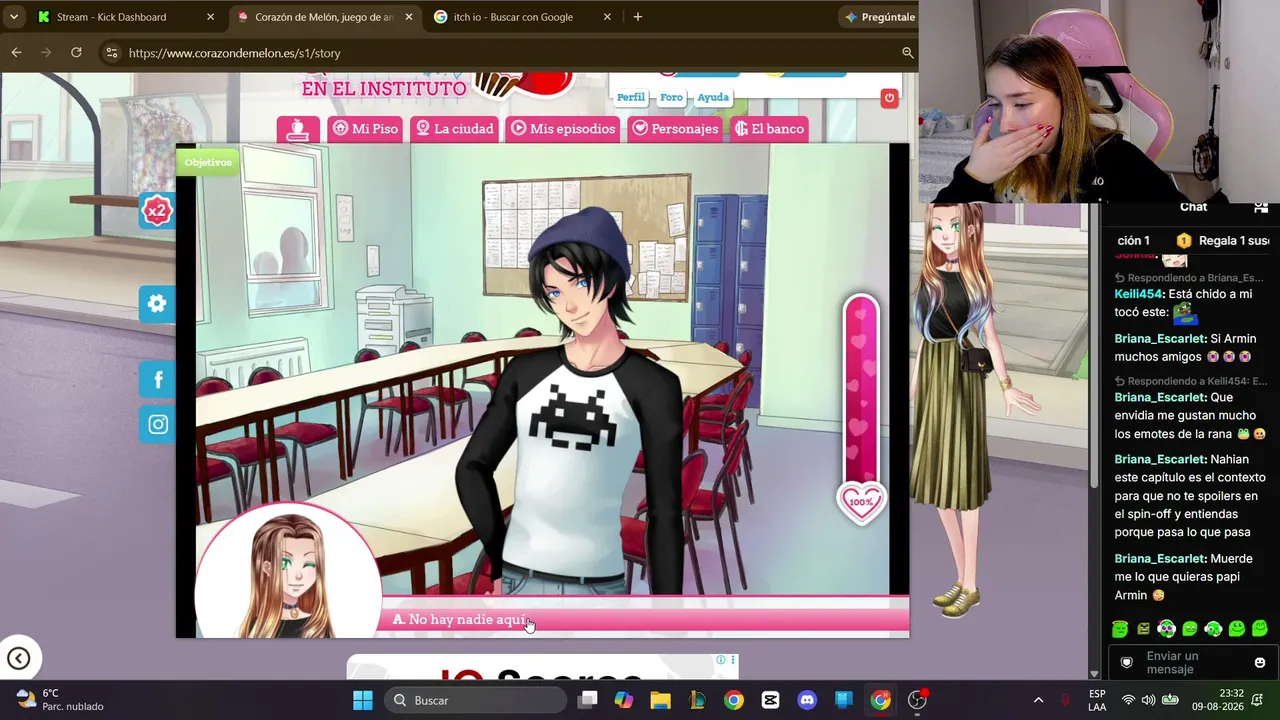The image size is (1280, 720).
Task: Click the red power logout icon
Action: click(x=889, y=97)
